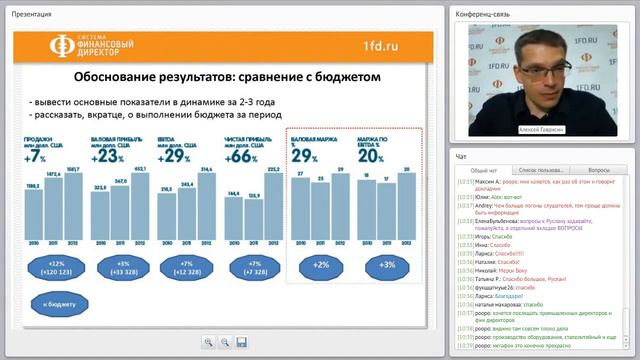
Task: Open the Список пользова... tab
Action: pos(540,170)
